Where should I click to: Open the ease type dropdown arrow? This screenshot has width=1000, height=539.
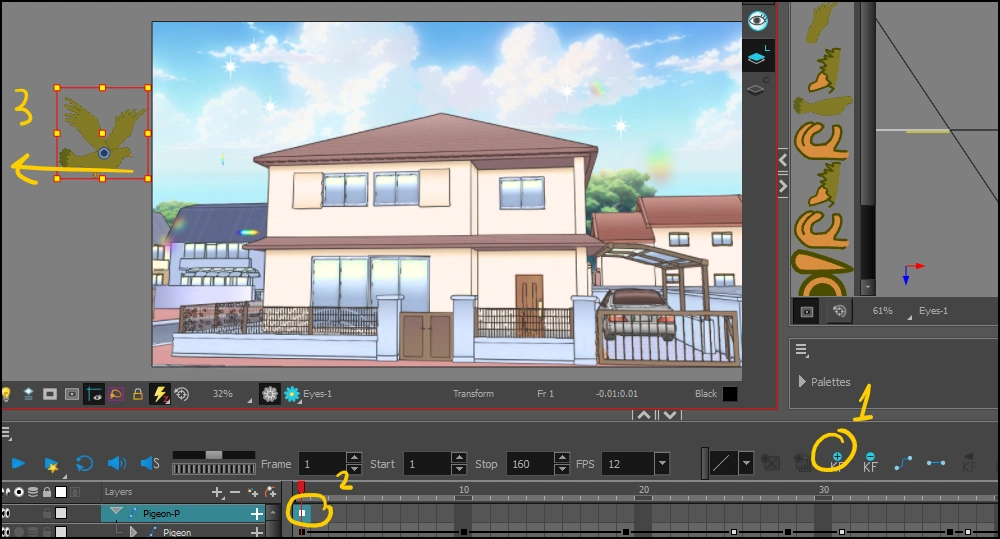tap(746, 463)
